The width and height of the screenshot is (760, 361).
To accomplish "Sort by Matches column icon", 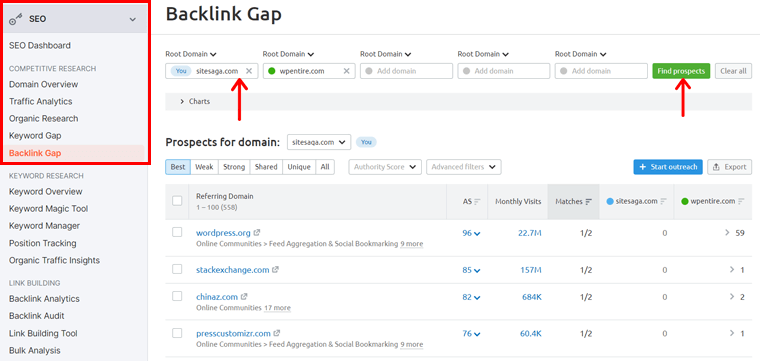I will (x=588, y=202).
